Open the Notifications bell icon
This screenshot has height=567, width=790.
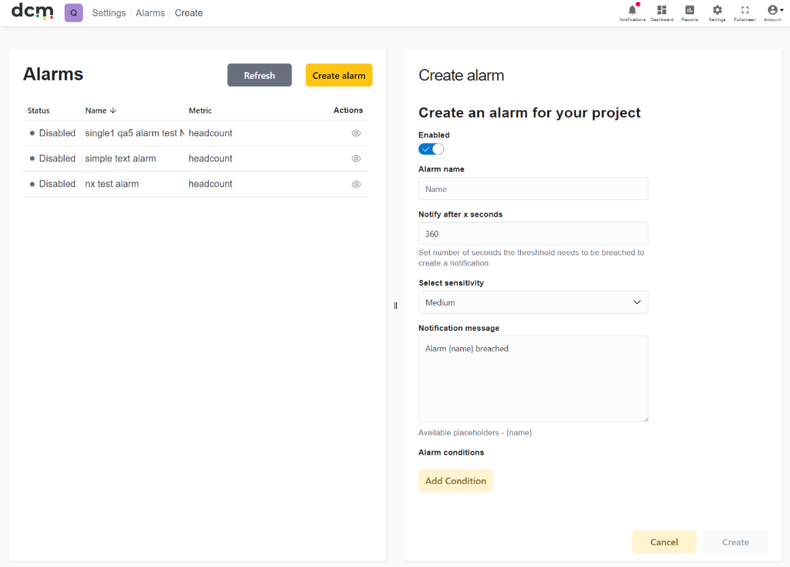tap(632, 10)
